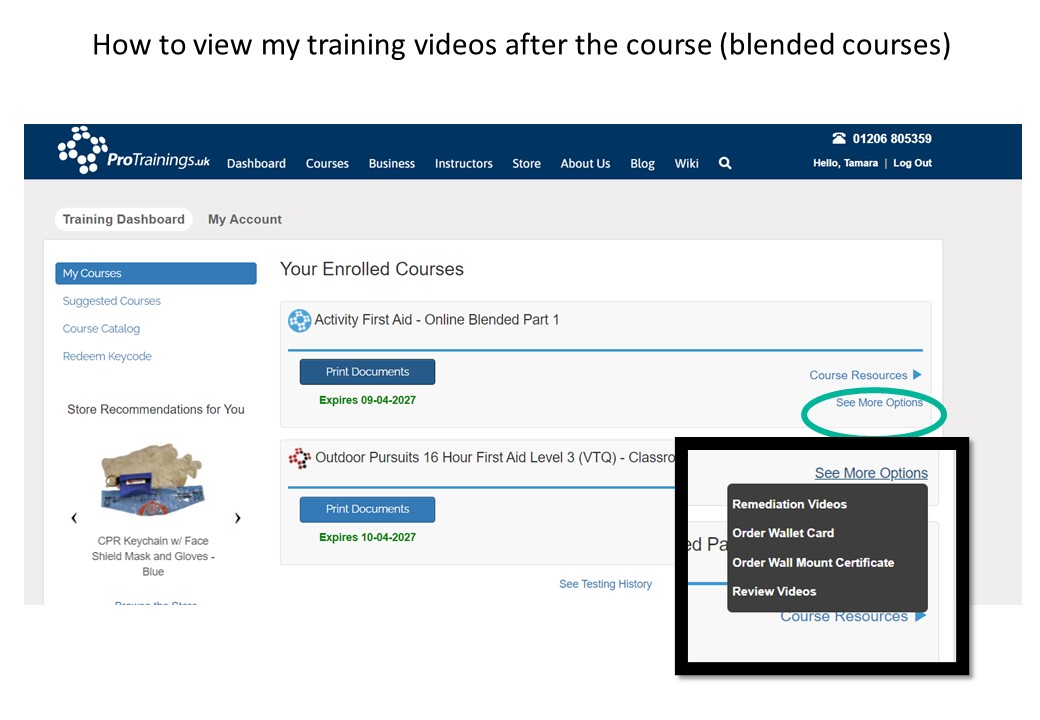Print Documents for Activity First Aid

point(367,372)
